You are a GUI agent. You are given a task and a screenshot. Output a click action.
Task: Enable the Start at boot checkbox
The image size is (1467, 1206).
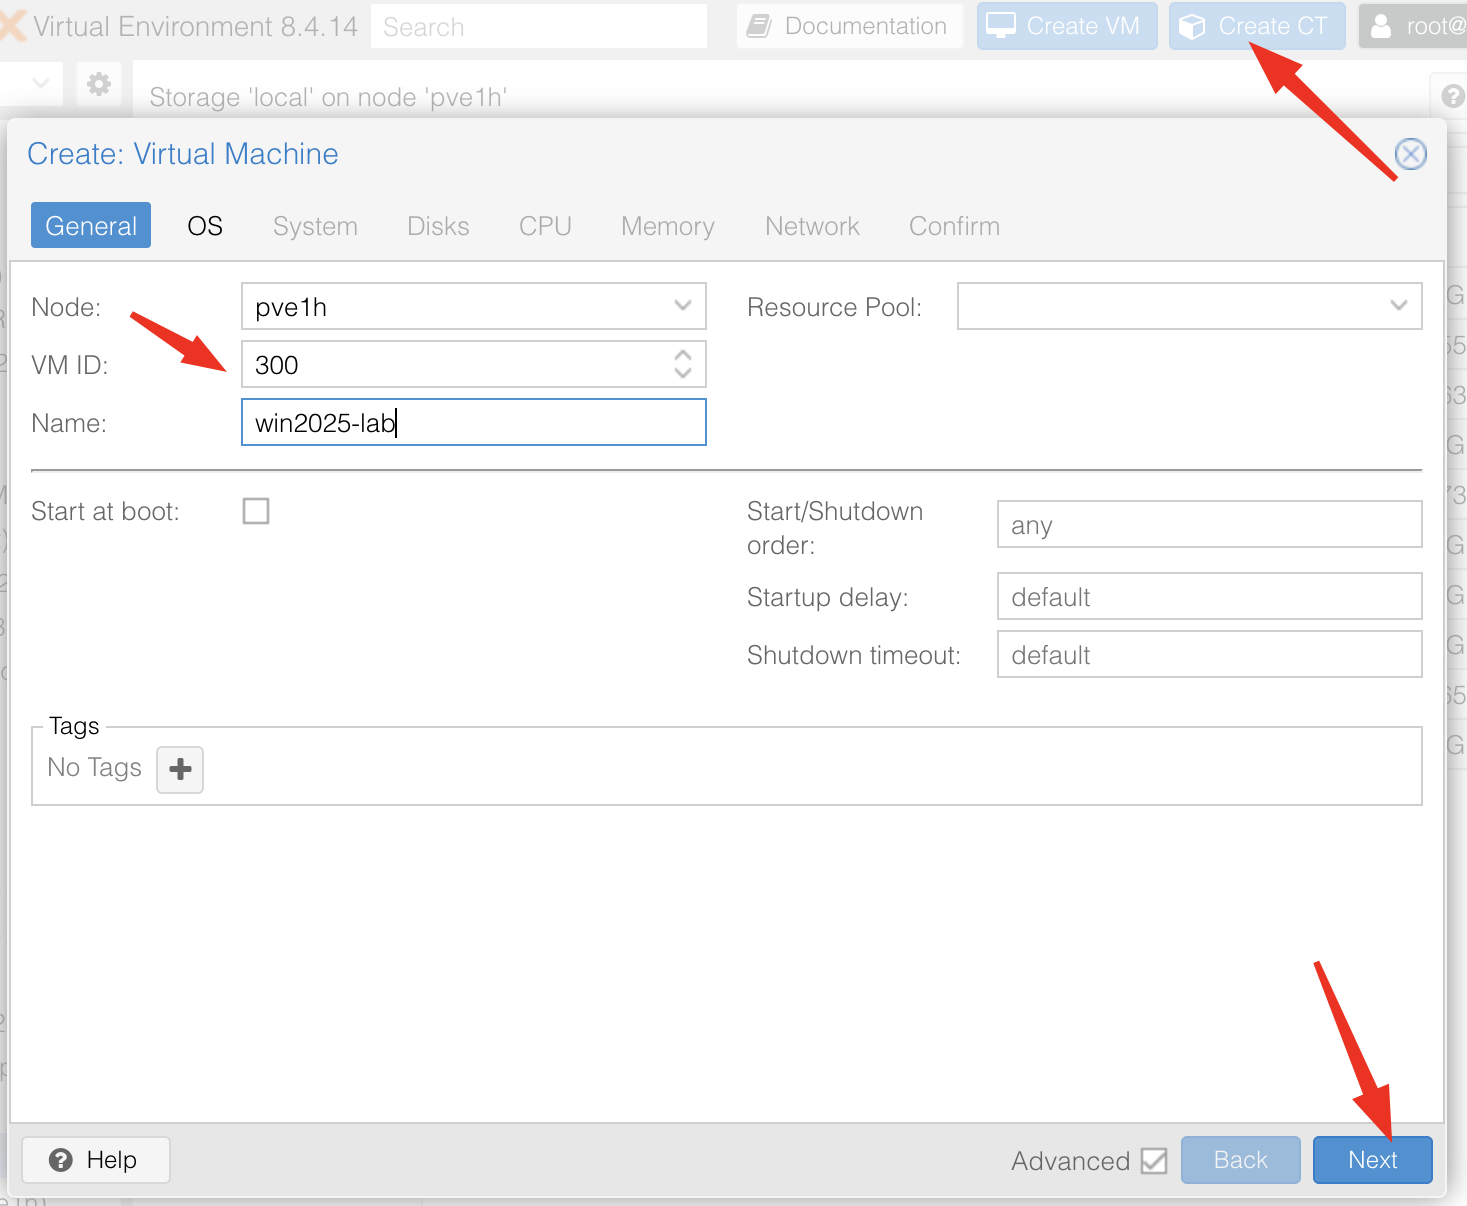tap(256, 511)
